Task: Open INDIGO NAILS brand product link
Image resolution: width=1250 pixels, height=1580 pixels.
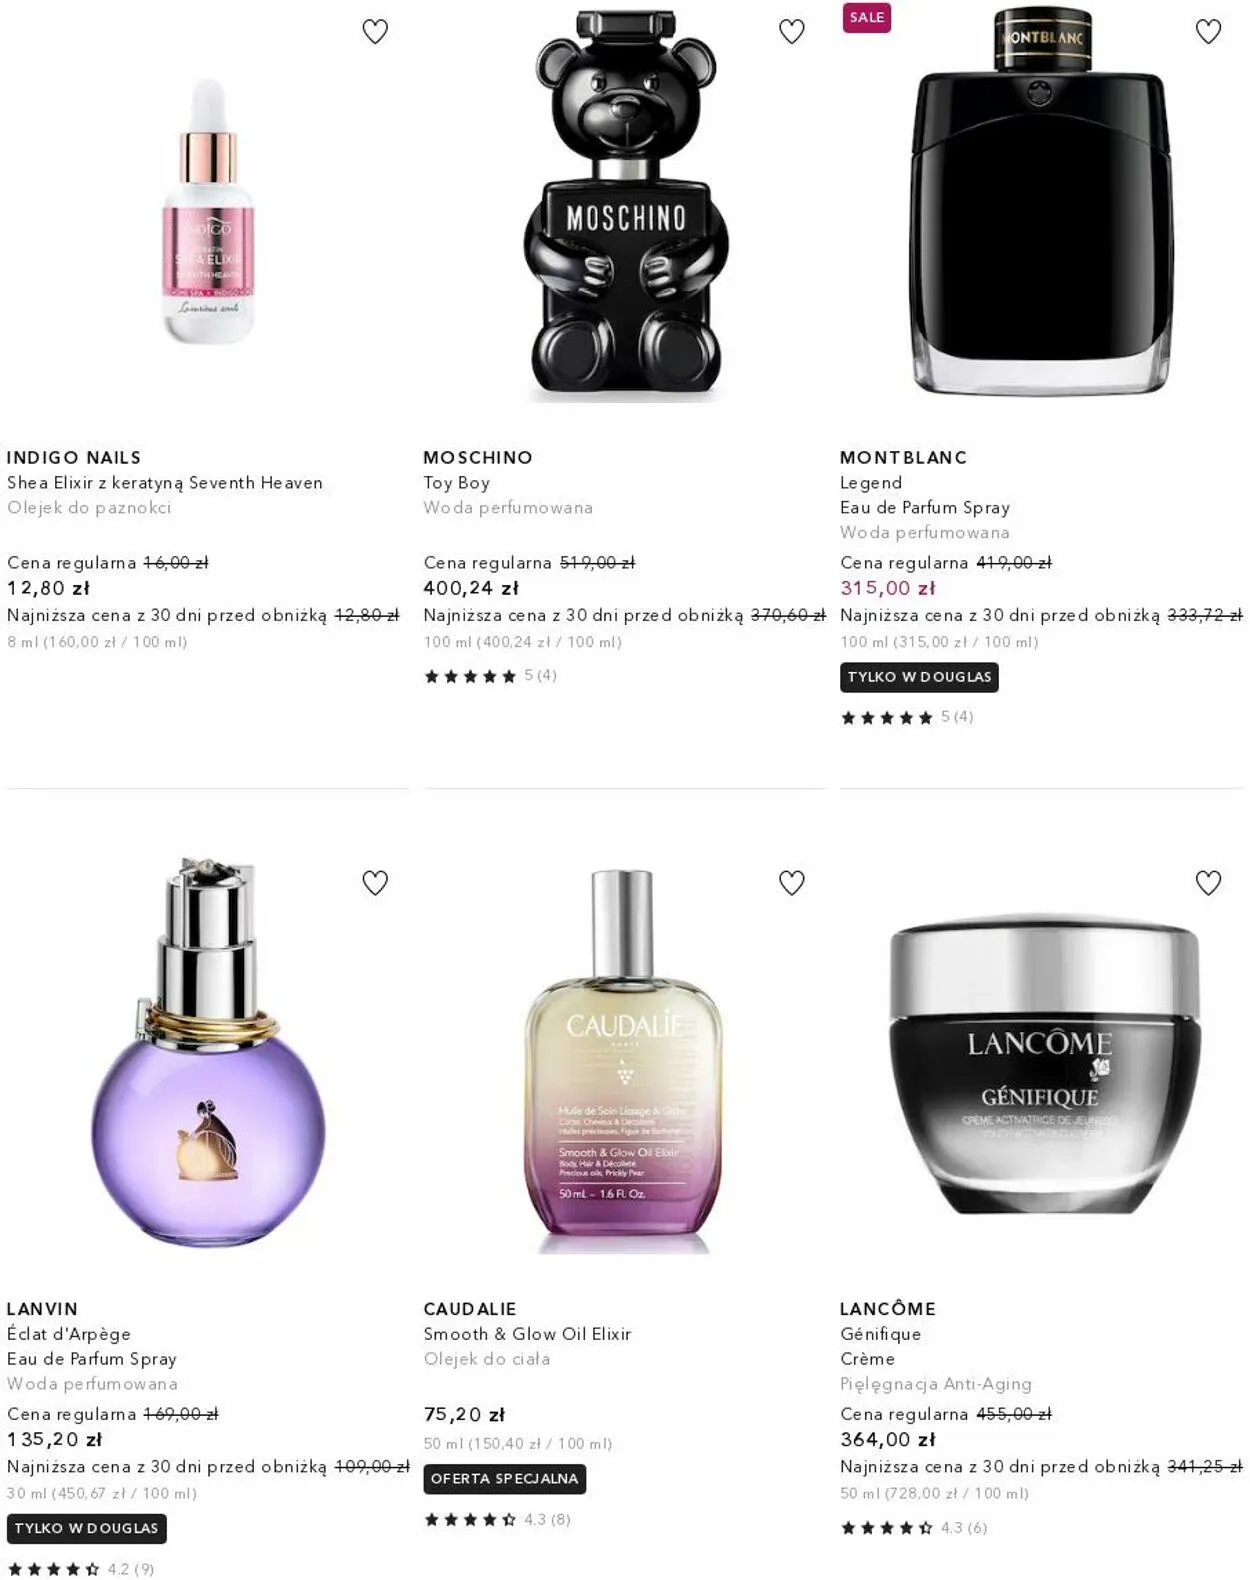Action: pyautogui.click(x=74, y=458)
